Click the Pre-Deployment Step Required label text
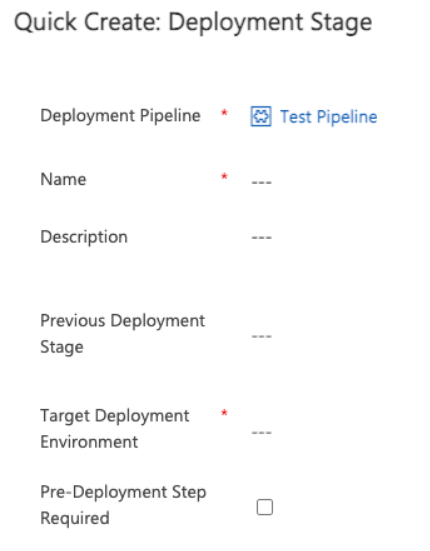This screenshot has width=430, height=551. click(123, 505)
